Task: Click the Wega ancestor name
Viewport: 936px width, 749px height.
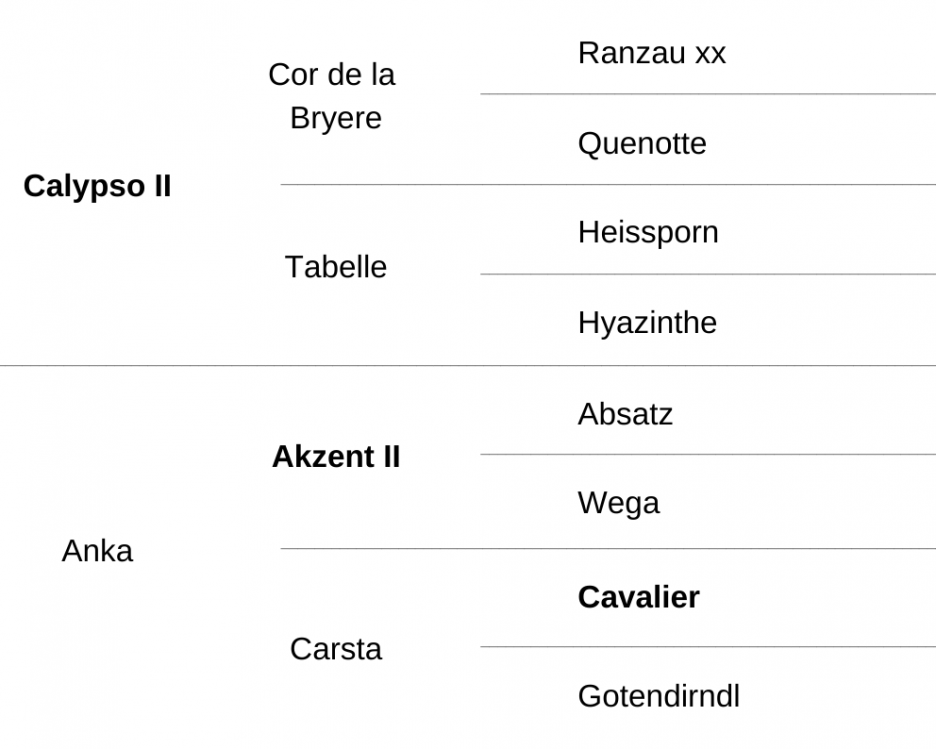Action: pyautogui.click(x=618, y=503)
